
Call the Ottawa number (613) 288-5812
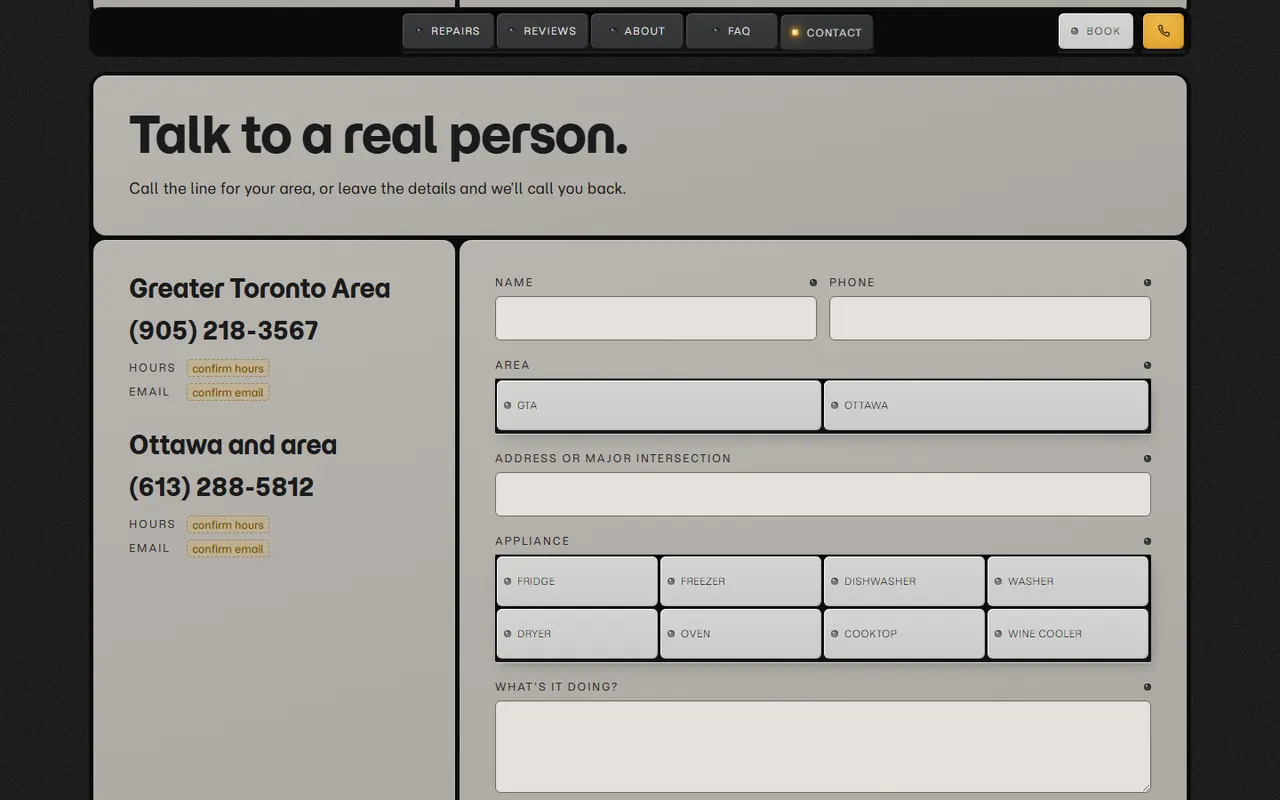pyautogui.click(x=221, y=487)
